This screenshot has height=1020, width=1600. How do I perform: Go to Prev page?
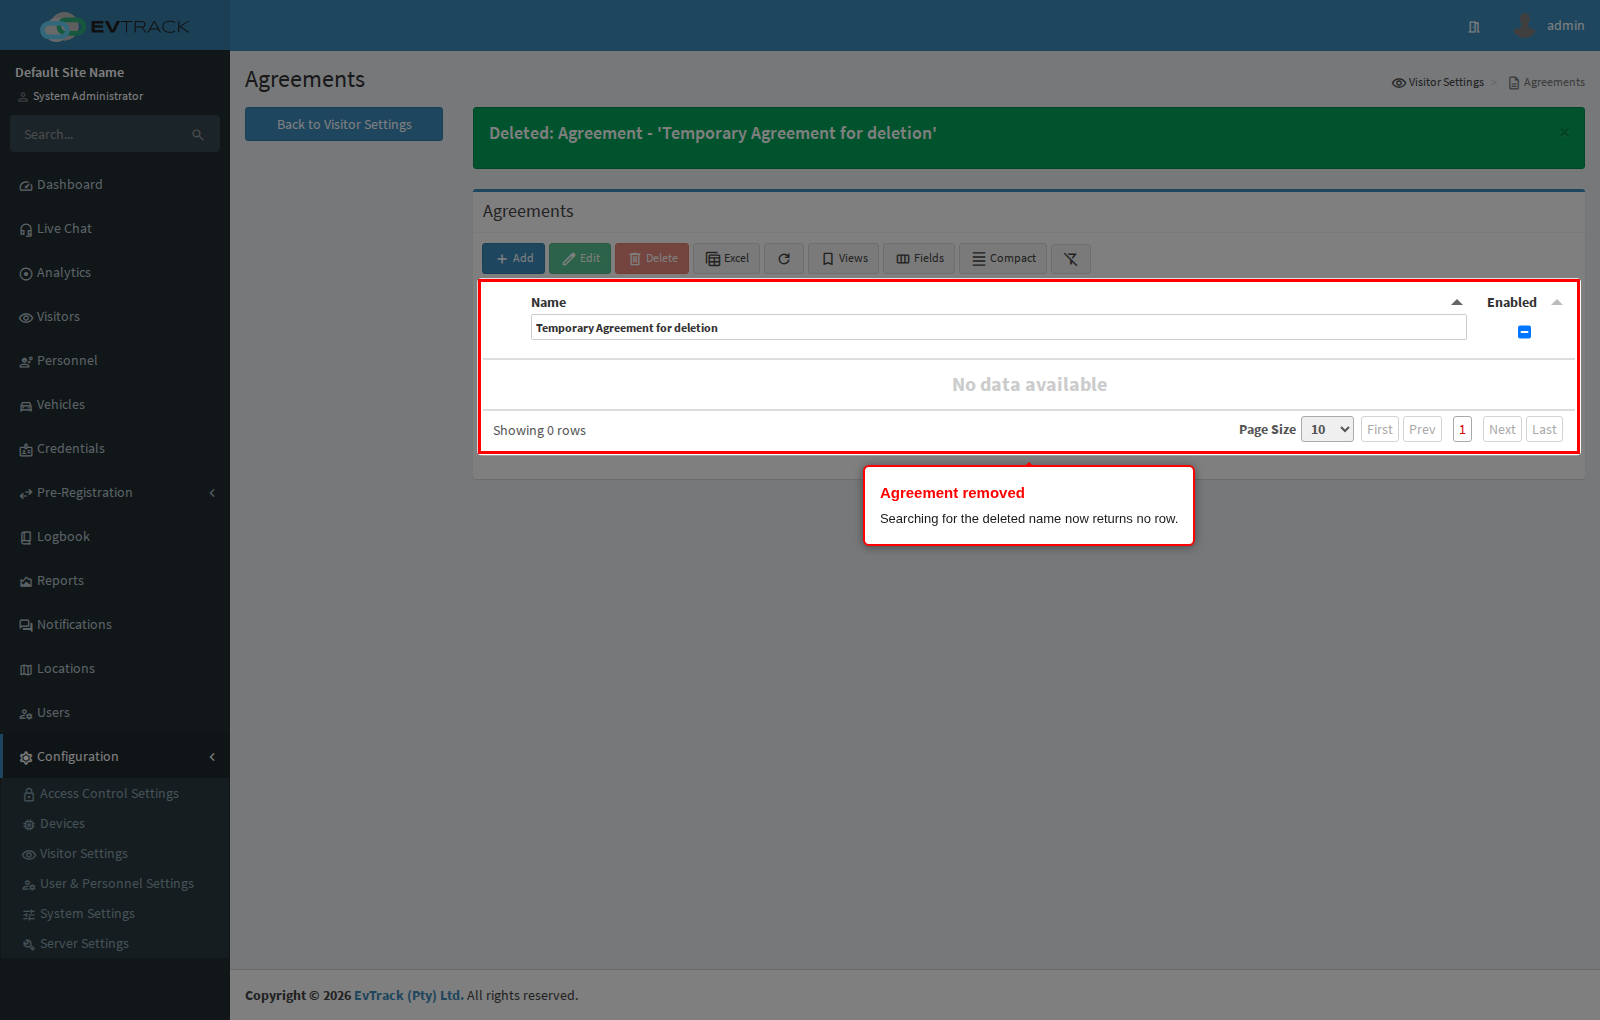pos(1422,429)
